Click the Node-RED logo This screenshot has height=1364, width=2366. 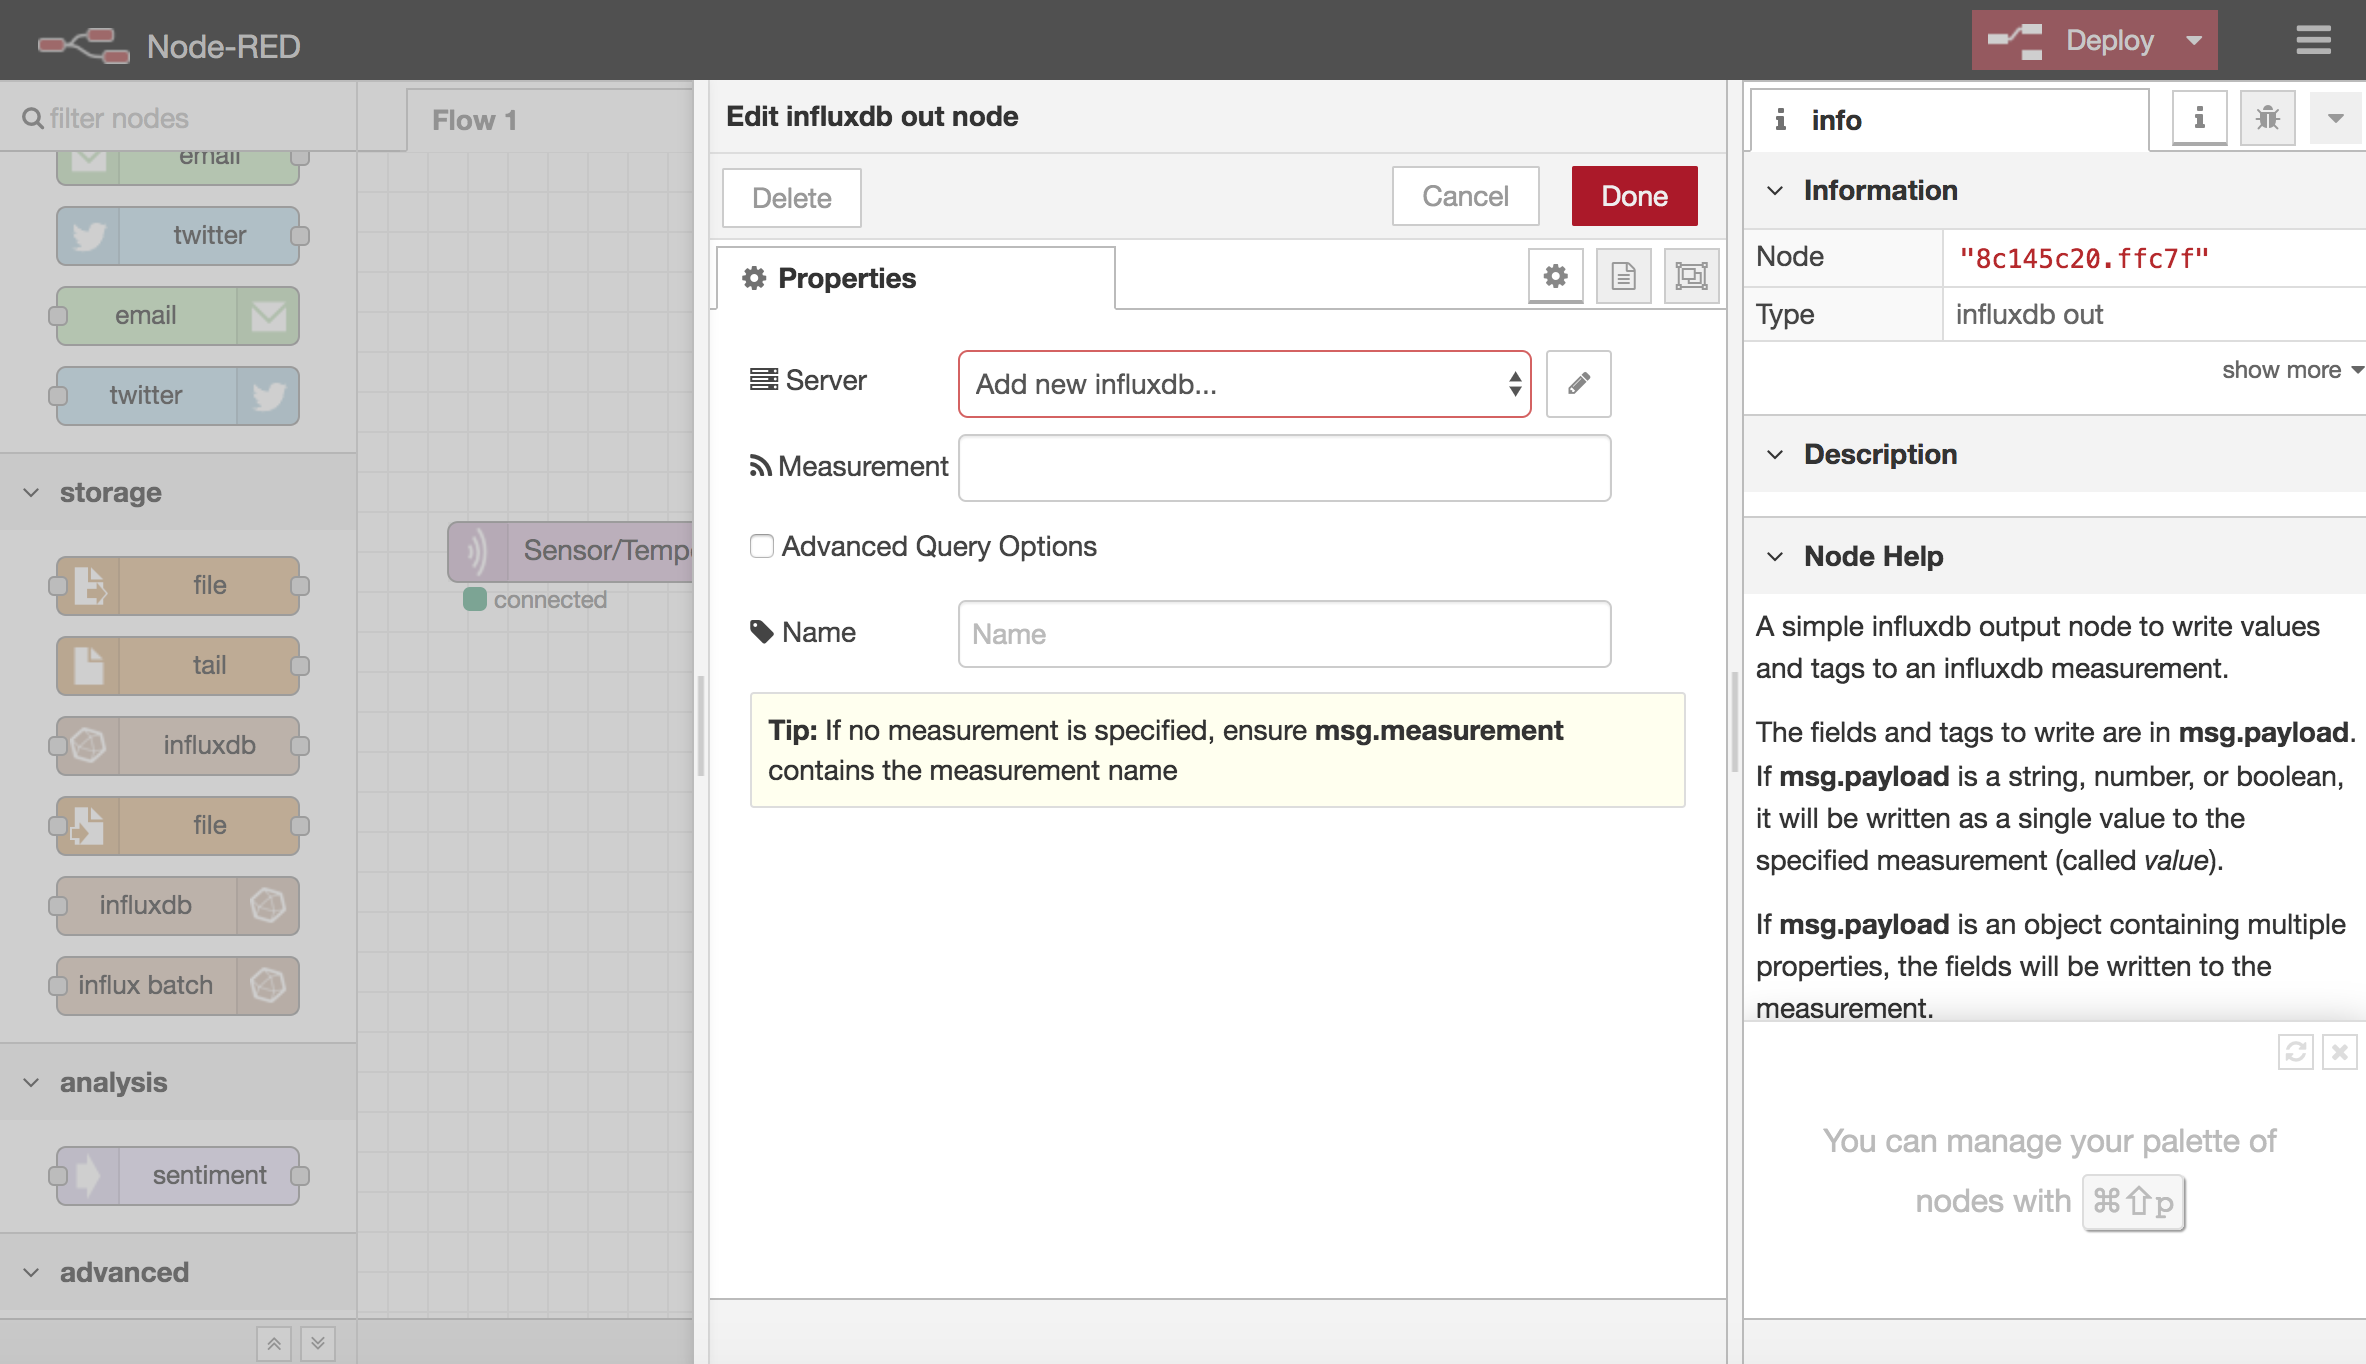coord(84,45)
